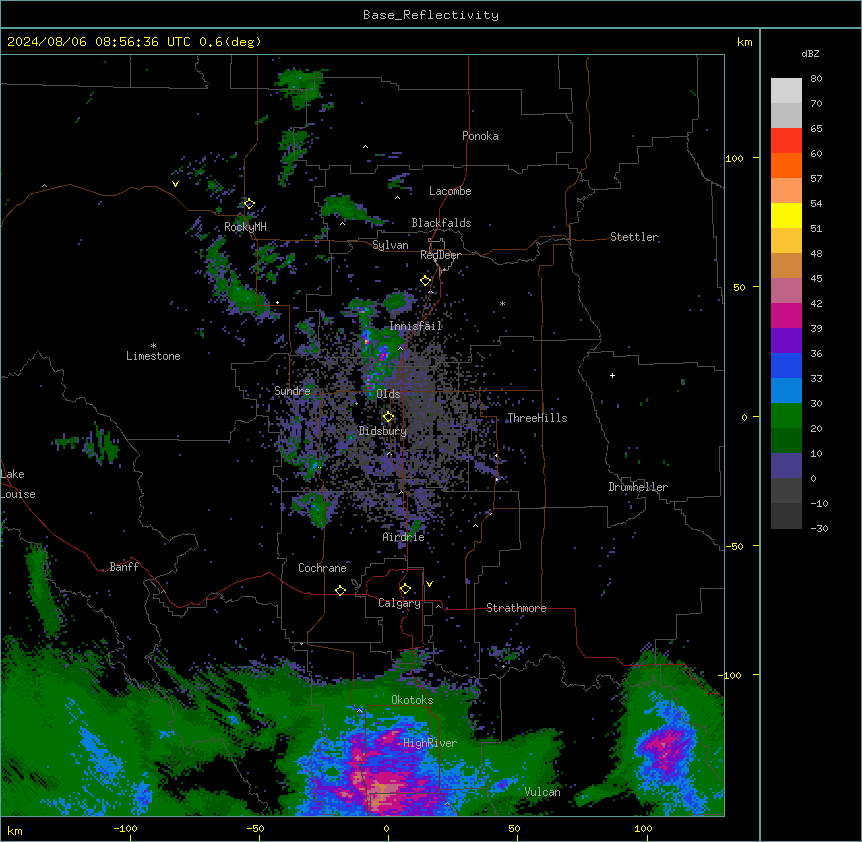Click the Lacombe city label

pyautogui.click(x=450, y=191)
